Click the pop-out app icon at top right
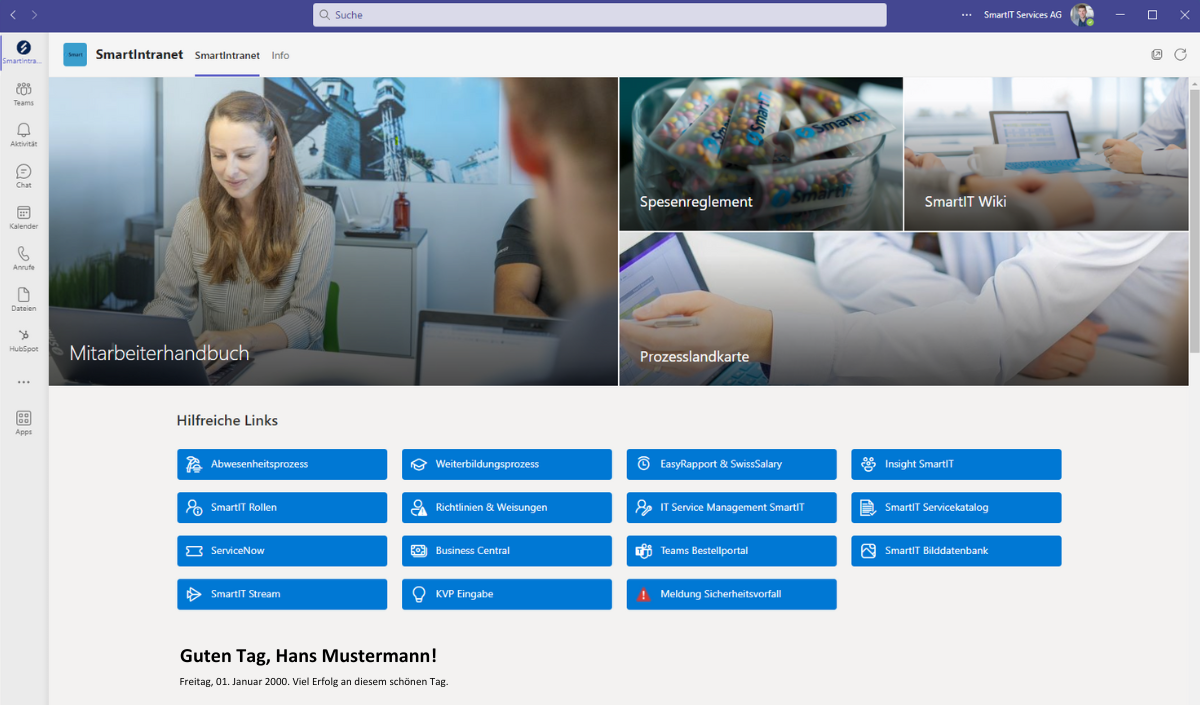 tap(1157, 55)
